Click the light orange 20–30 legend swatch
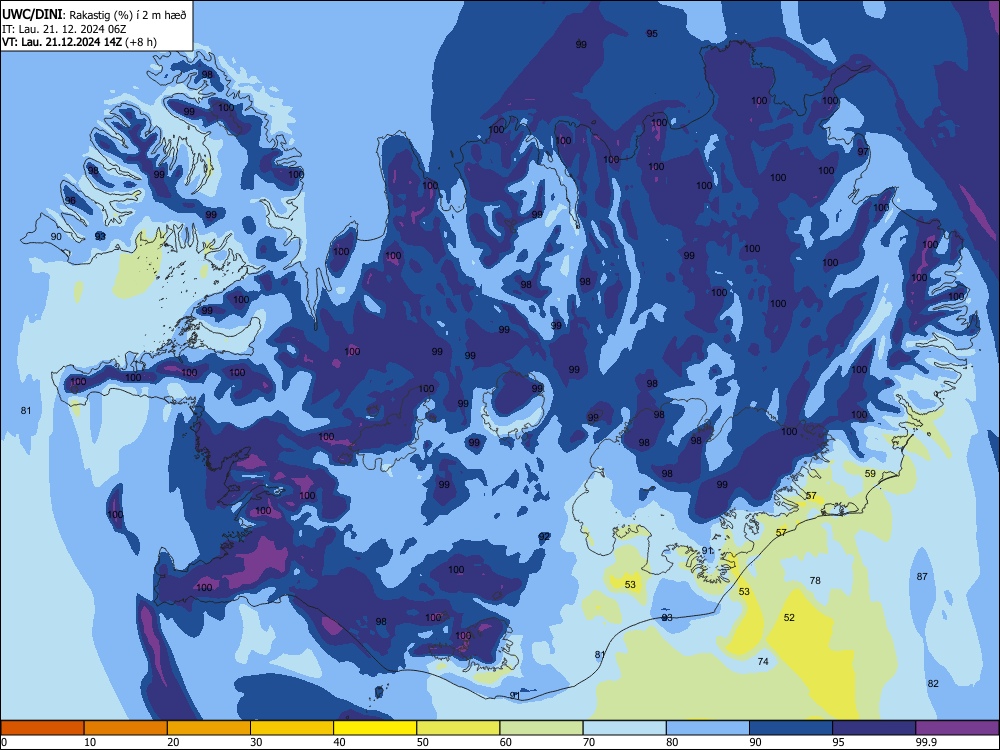1000x750 pixels. [209, 728]
